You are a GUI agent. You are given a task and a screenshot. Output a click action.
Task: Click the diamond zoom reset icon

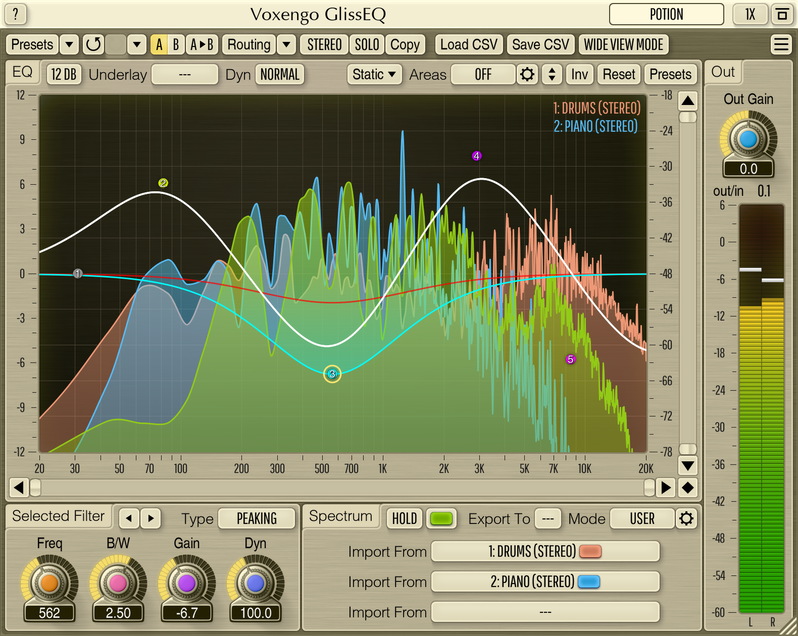[688, 487]
